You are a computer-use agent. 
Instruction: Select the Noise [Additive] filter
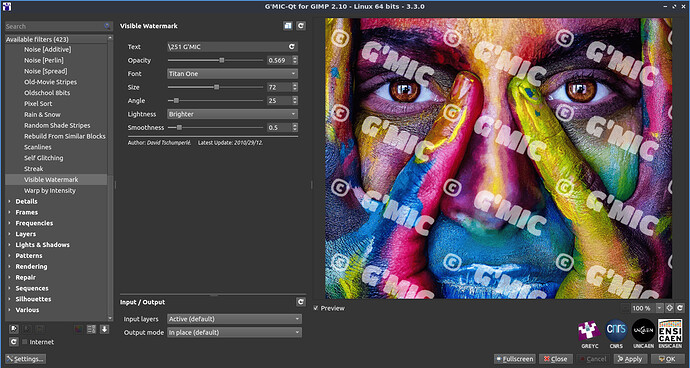tap(47, 49)
